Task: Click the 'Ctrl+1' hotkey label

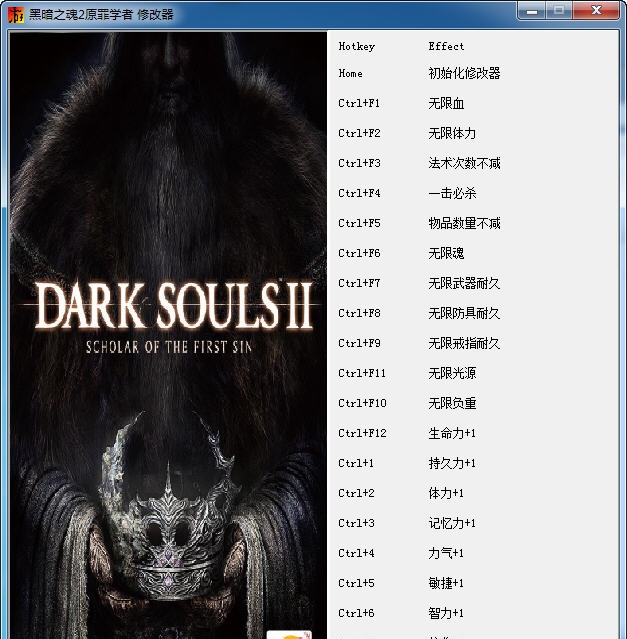Action: [x=356, y=463]
